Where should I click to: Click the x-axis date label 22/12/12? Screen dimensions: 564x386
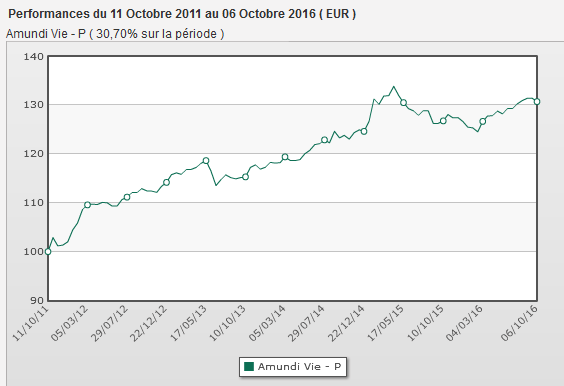[x=149, y=323]
